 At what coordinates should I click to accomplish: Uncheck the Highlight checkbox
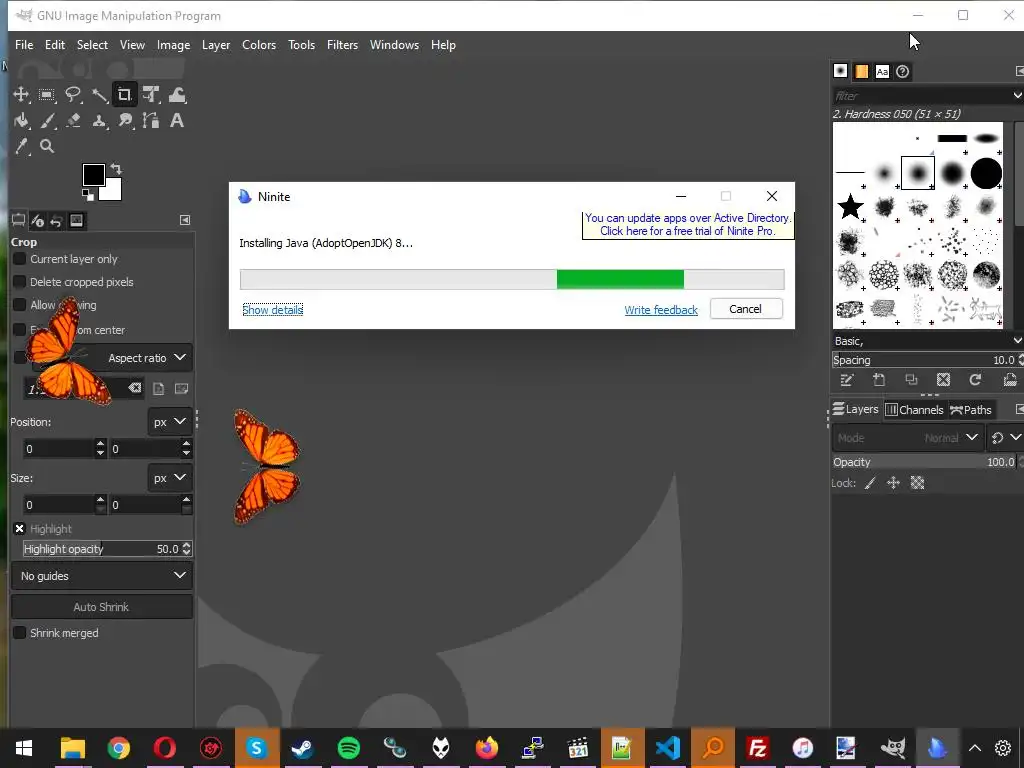coord(20,529)
